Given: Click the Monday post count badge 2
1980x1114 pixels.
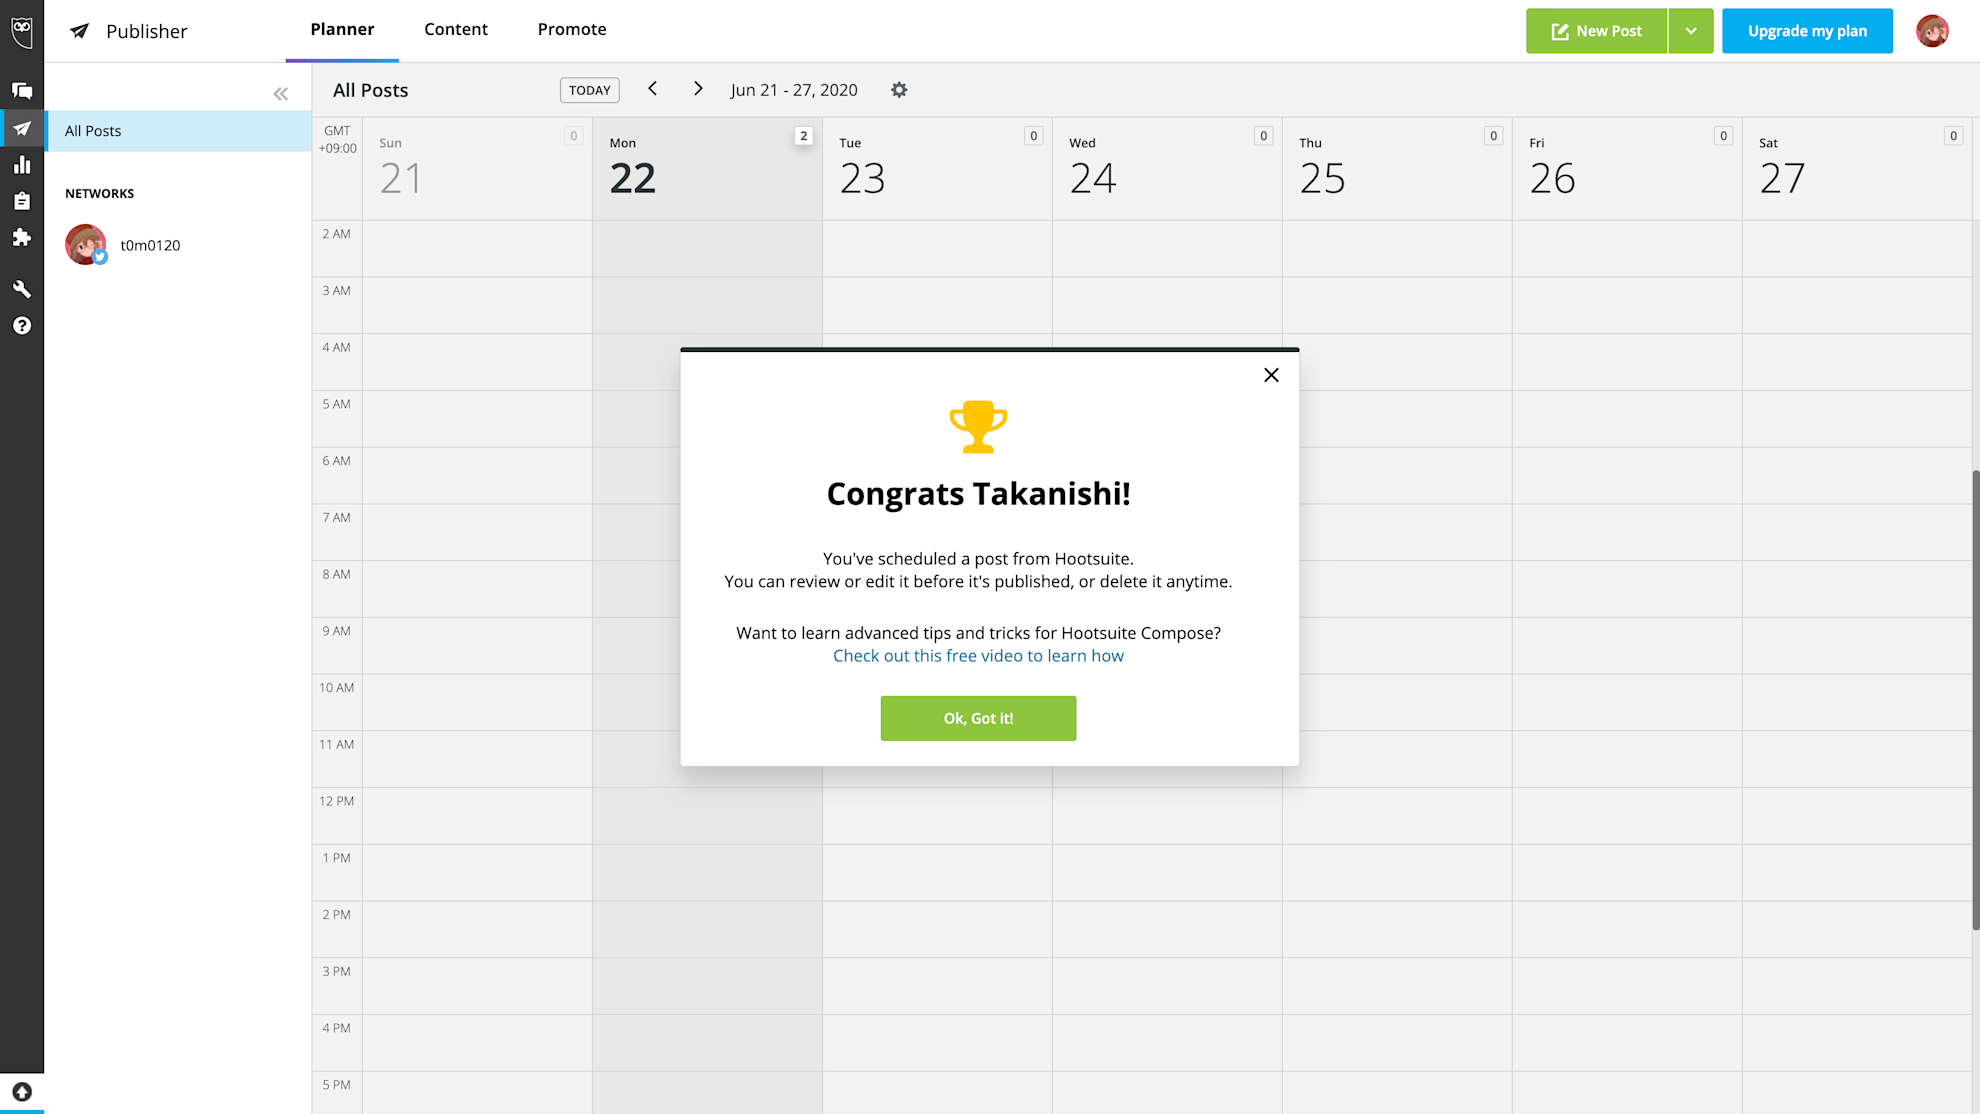Looking at the screenshot, I should tap(803, 136).
